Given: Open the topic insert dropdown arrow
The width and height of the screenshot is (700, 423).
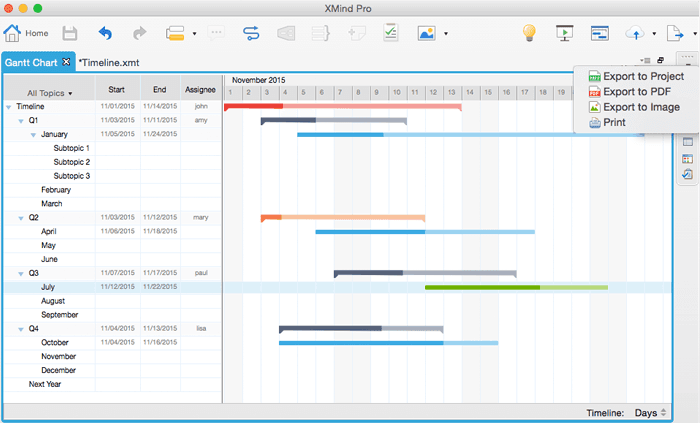Looking at the screenshot, I should pos(194,33).
